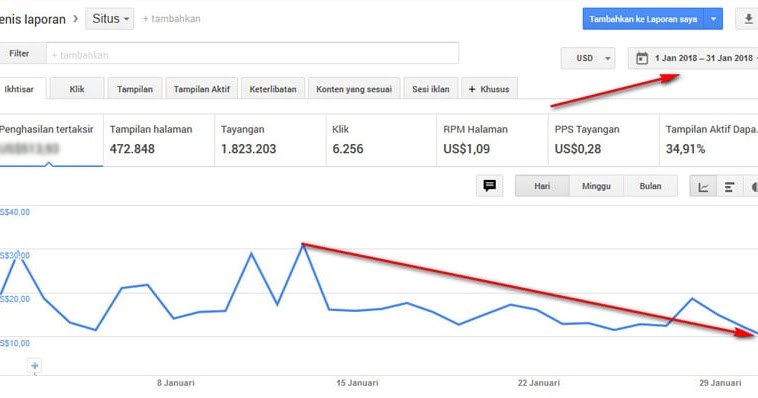Select the Tampilan halaman metric card
Image resolution: width=758 pixels, height=398 pixels.
[x=159, y=140]
